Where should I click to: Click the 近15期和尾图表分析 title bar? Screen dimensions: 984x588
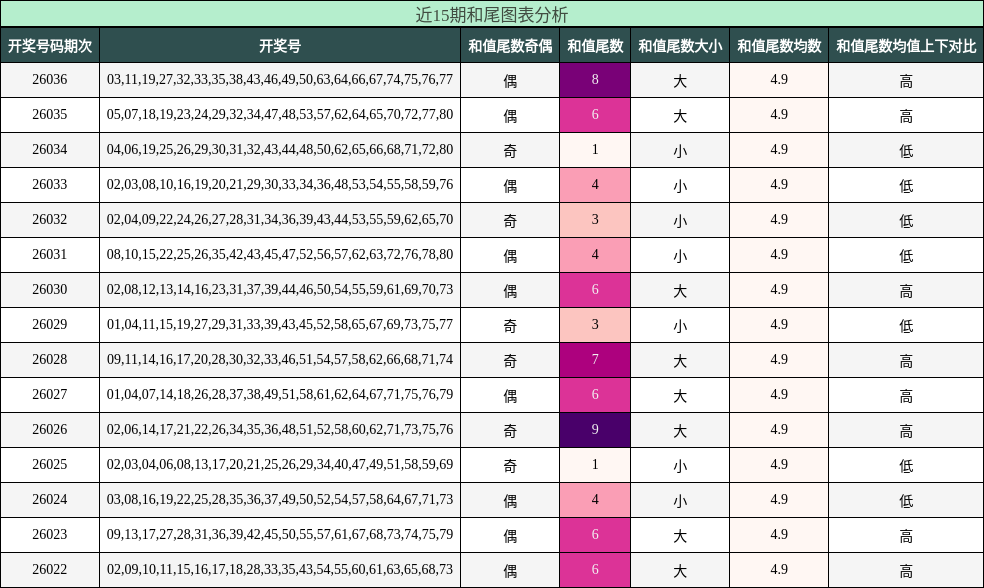tap(492, 14)
